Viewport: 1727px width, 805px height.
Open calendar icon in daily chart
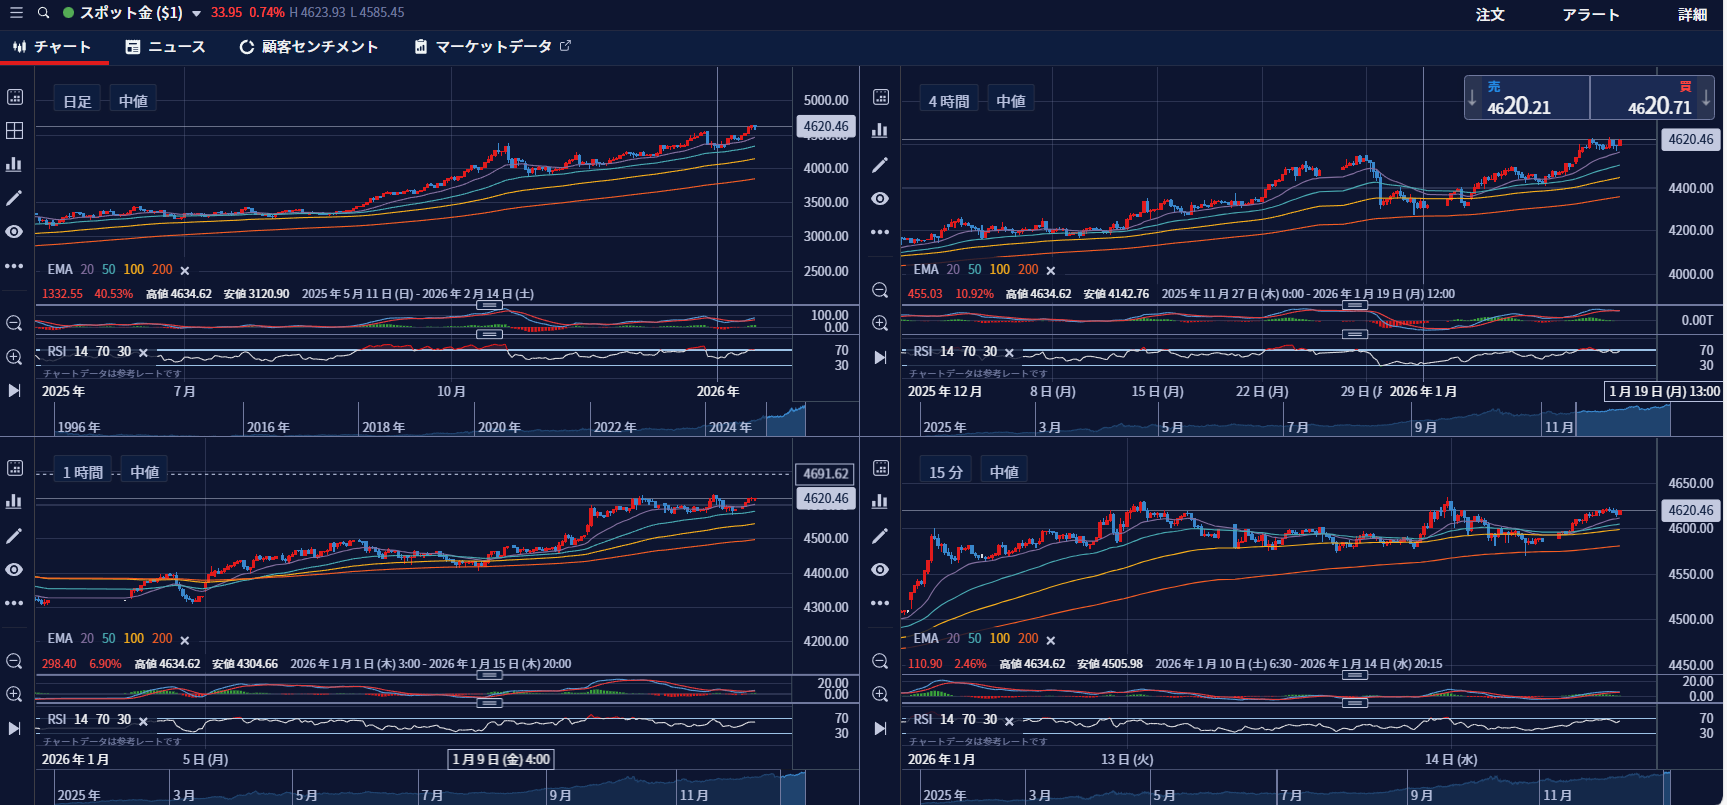pos(15,97)
